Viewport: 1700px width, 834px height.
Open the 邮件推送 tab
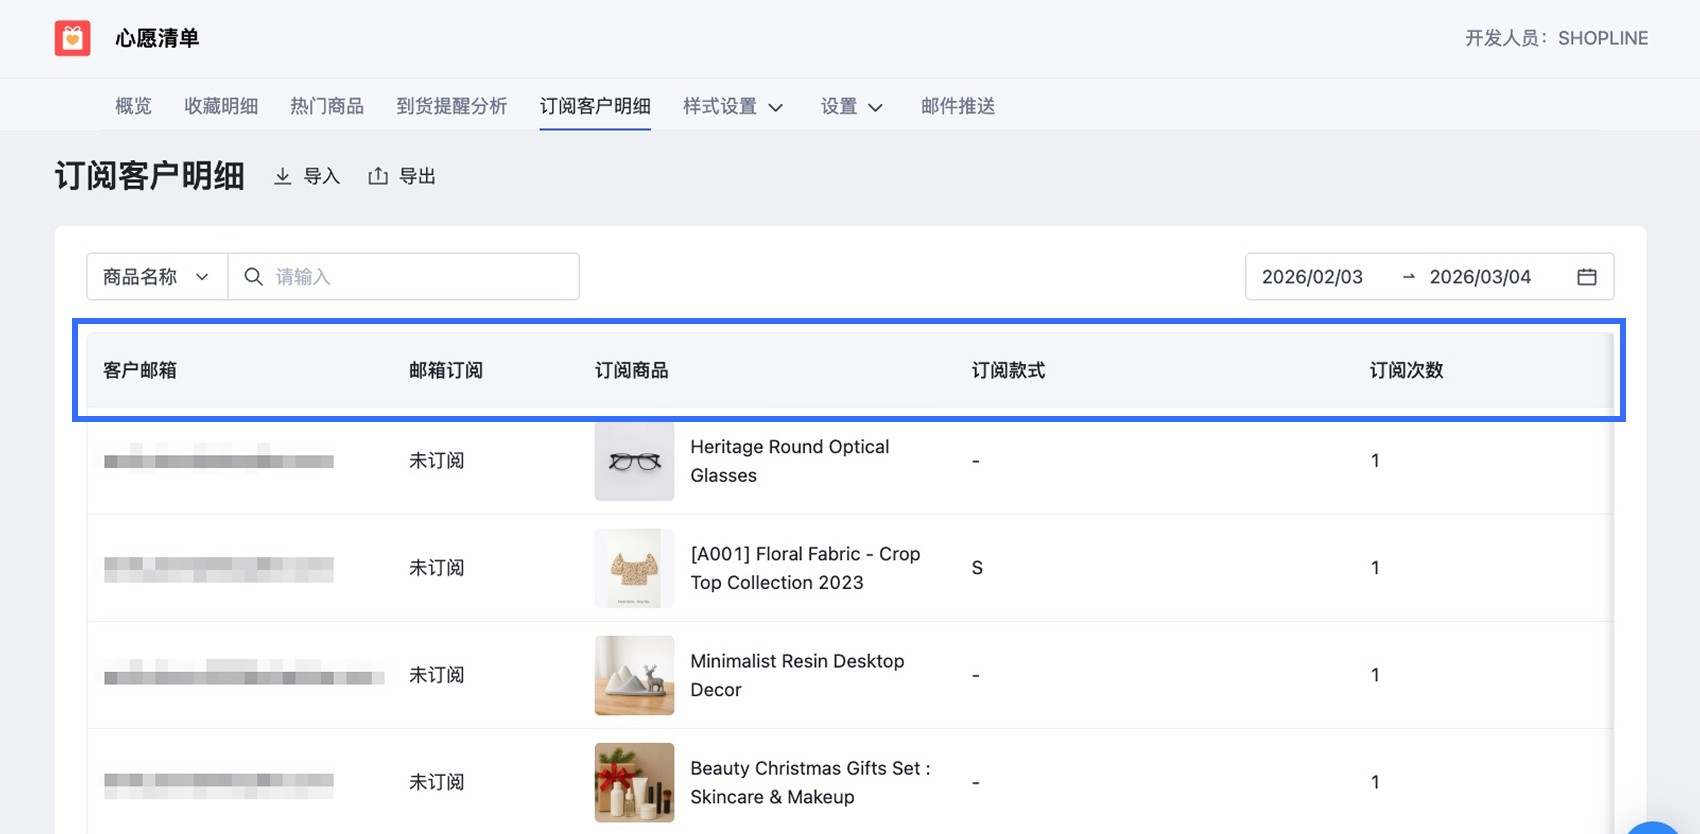click(957, 106)
